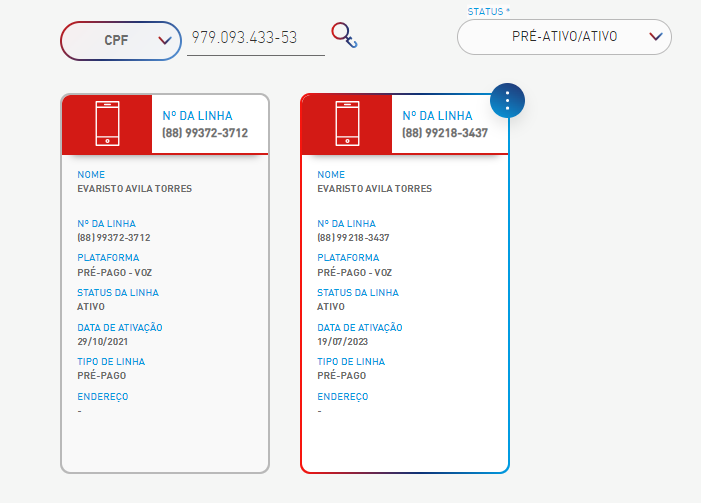Click phone icon on 99372-3712 card
Viewport: 701px width, 503px height.
tap(107, 123)
